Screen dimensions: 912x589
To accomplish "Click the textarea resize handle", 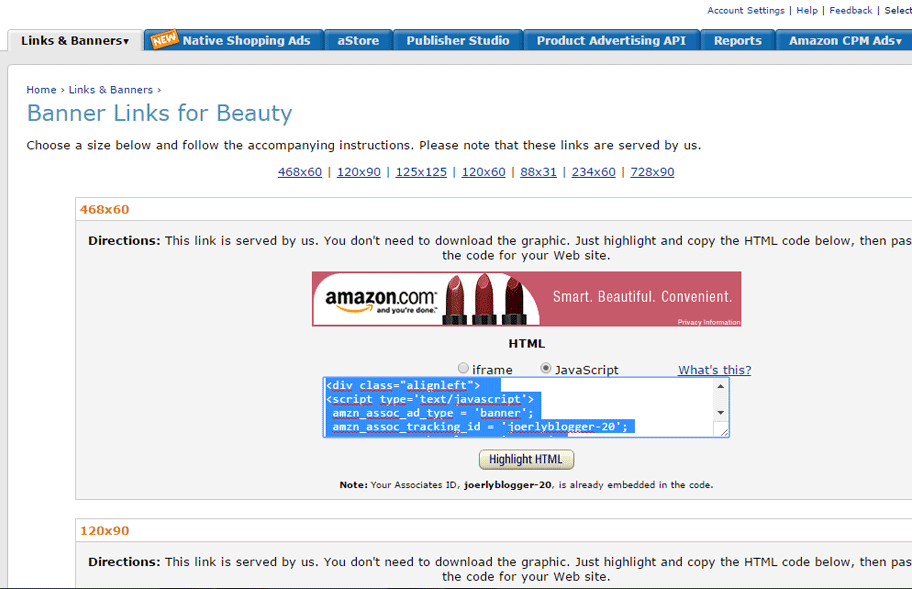I will tap(724, 431).
